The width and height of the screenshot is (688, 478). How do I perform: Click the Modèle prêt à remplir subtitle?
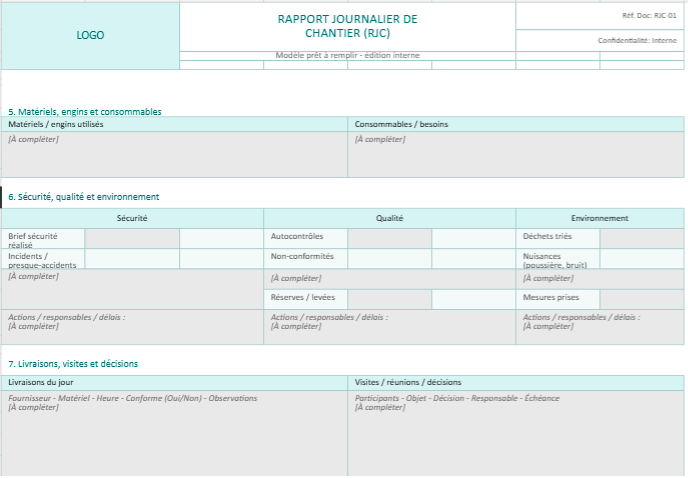347,55
